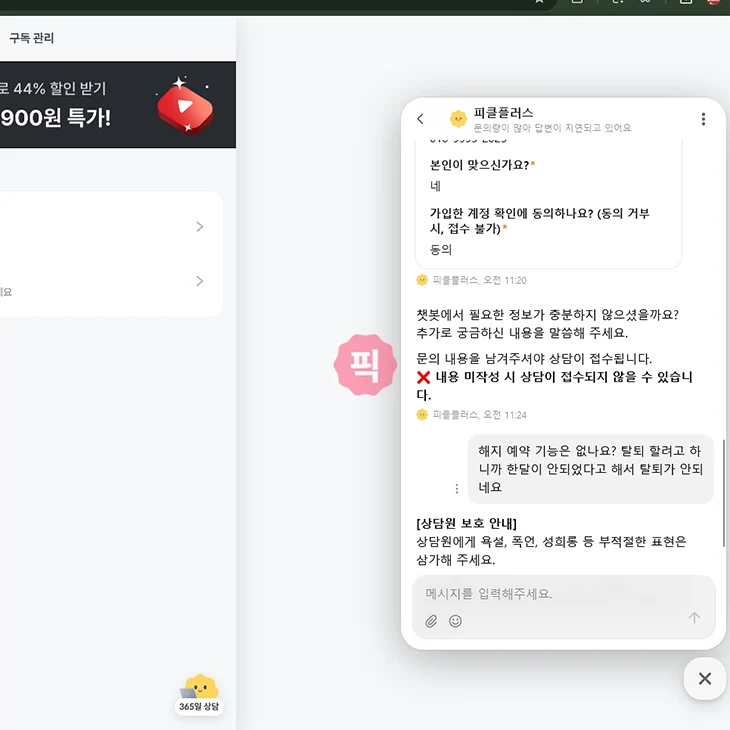Image resolution: width=730 pixels, height=730 pixels.
Task: Click the 챗봇에서 필요한 정보가 message text
Action: click(x=548, y=324)
